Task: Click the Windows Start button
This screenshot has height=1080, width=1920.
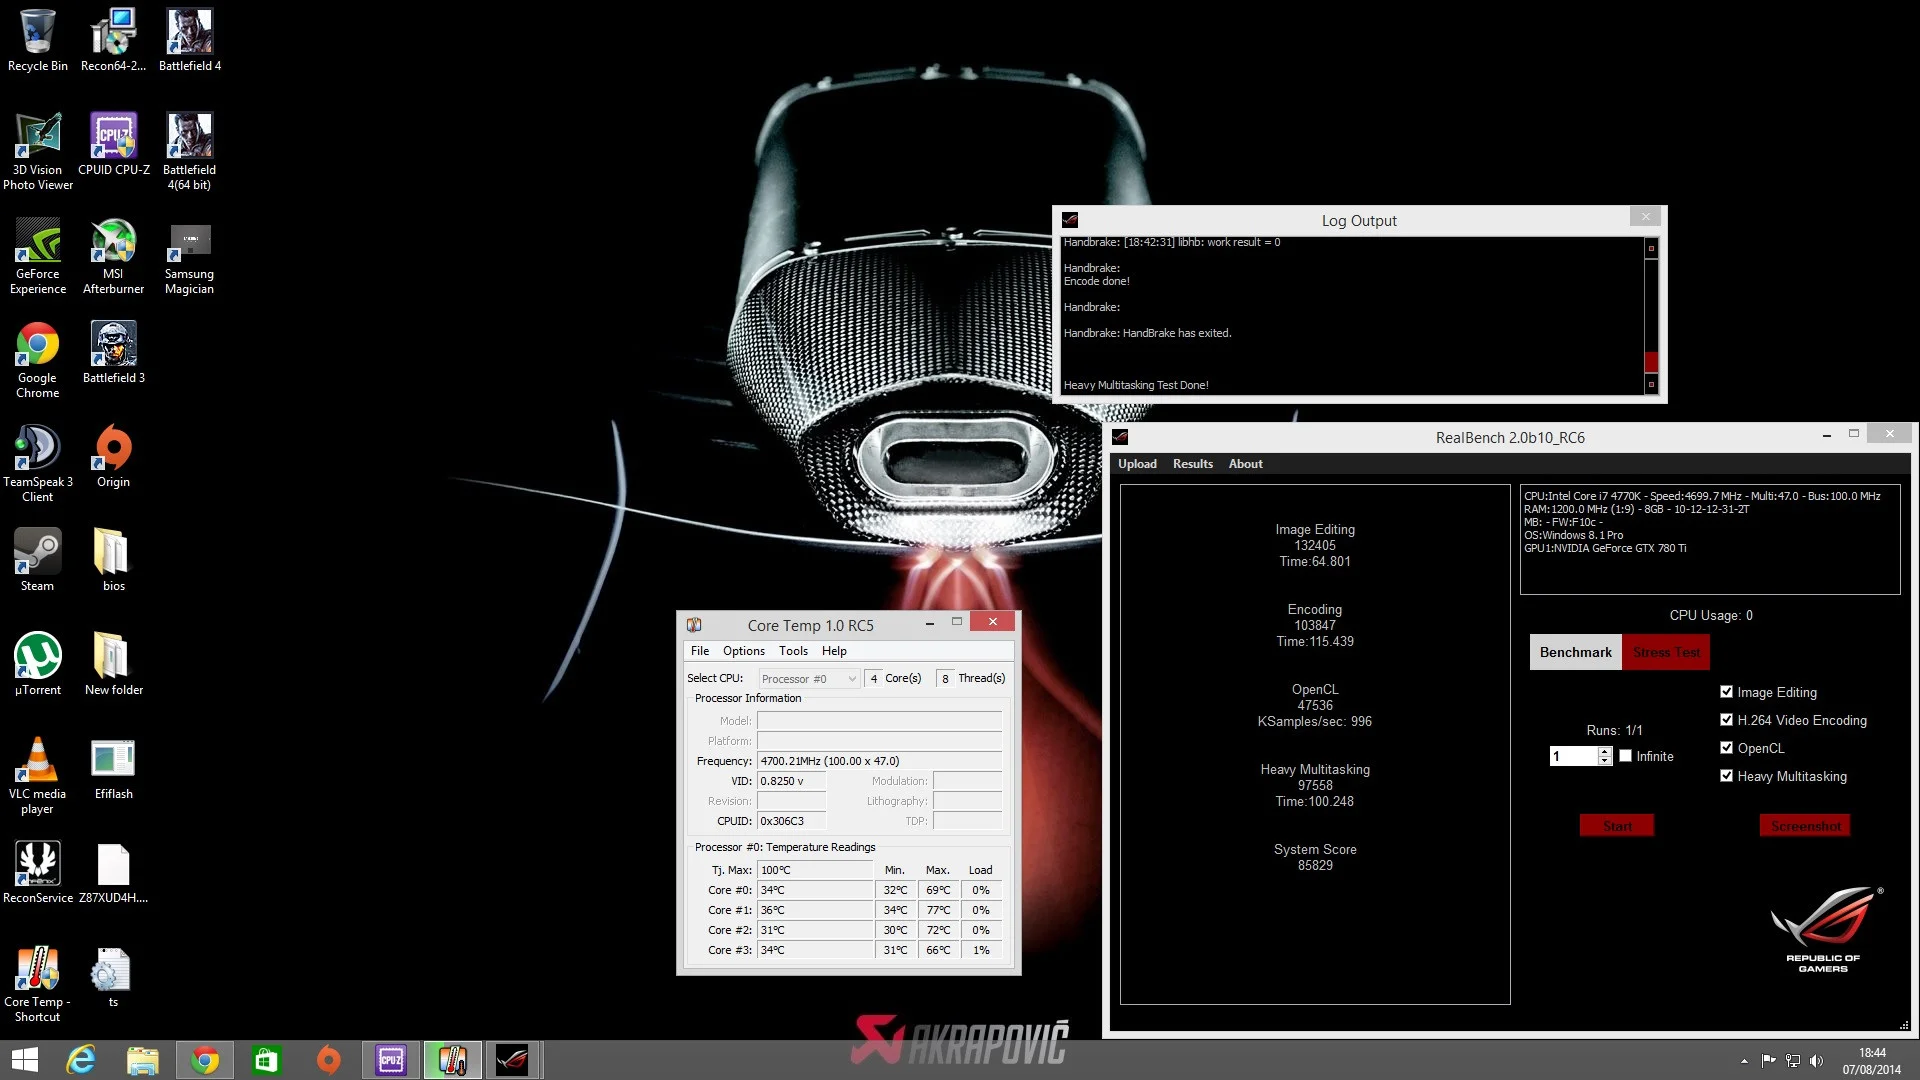Action: click(24, 1060)
